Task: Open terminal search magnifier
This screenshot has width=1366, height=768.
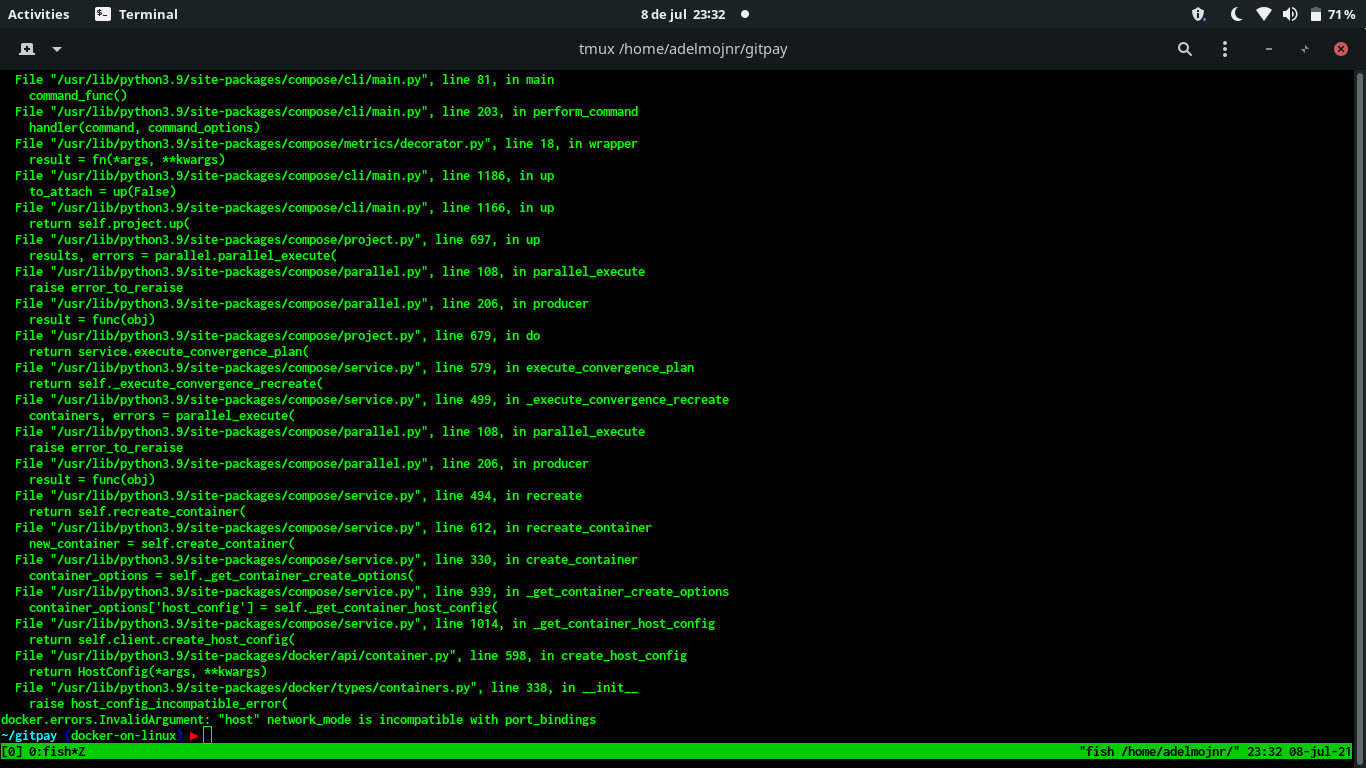Action: click(1185, 49)
